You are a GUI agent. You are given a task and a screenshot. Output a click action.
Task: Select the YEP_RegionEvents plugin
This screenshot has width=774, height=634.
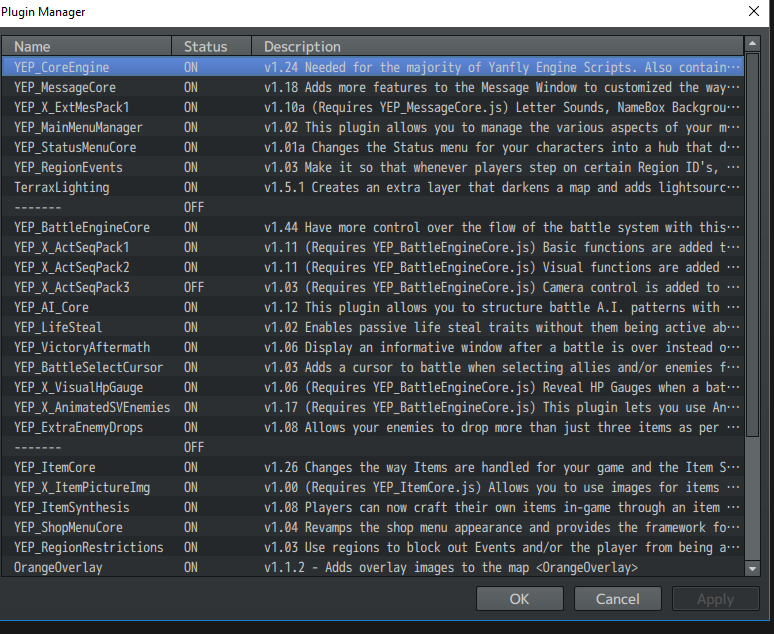point(373,167)
